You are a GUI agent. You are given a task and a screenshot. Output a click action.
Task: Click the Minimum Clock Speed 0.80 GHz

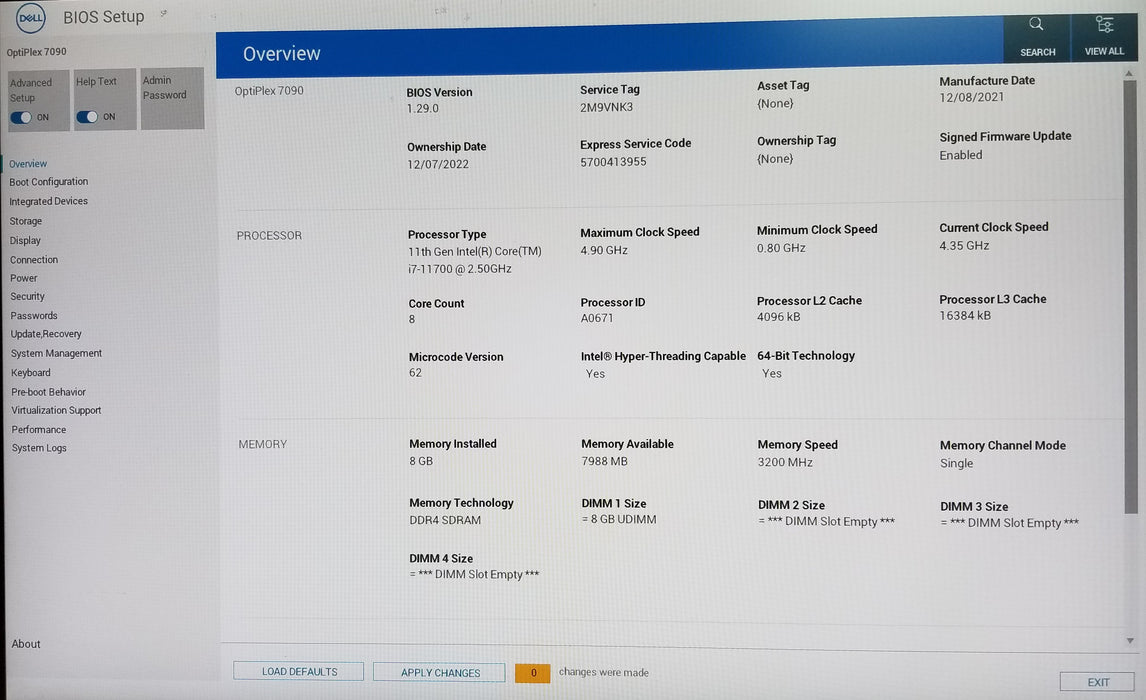click(x=781, y=248)
